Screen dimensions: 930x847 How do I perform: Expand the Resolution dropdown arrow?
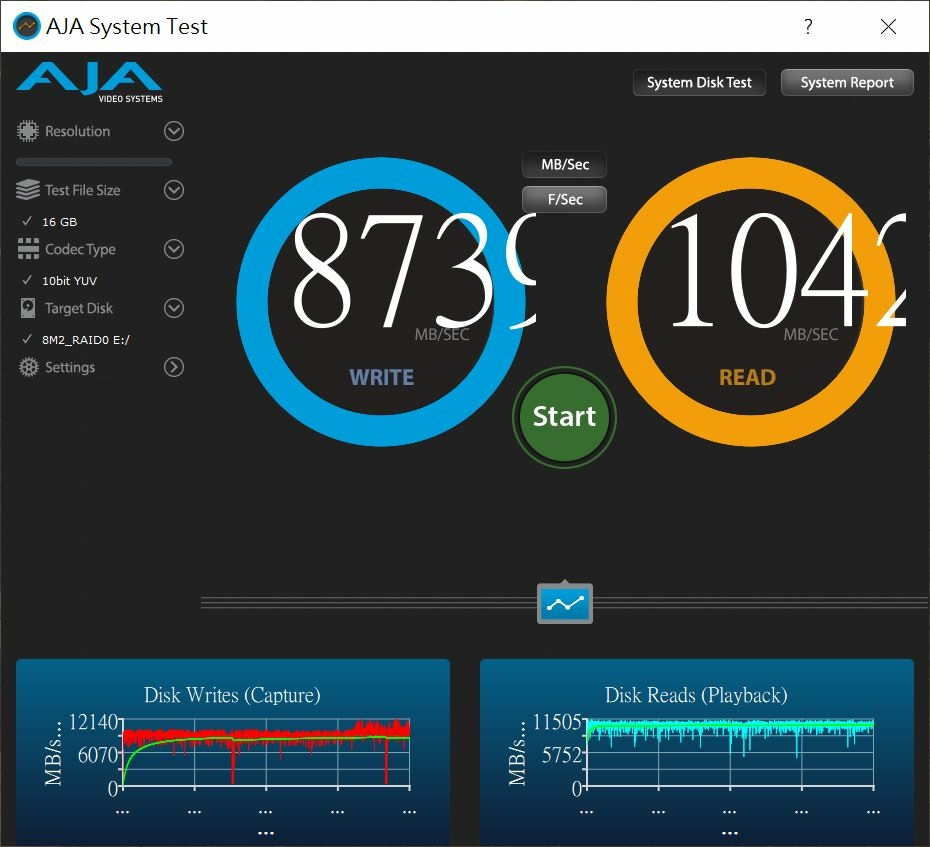174,131
